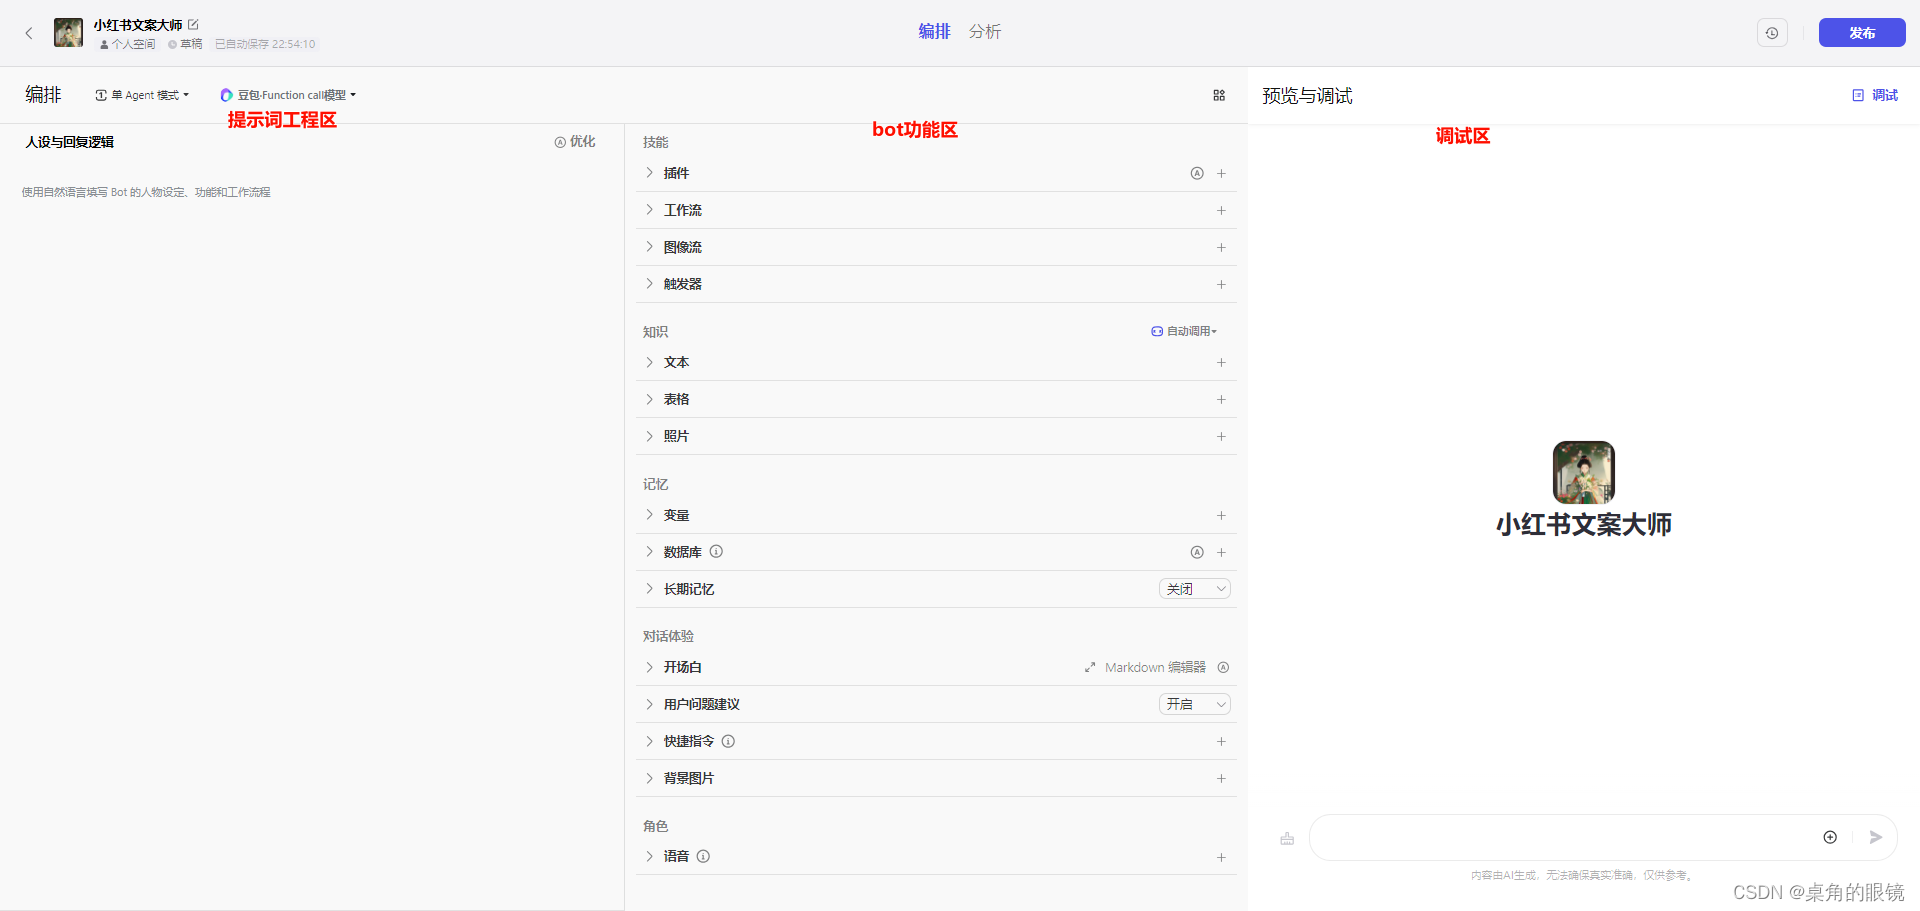Open the 豆包·Function call模型 selector
This screenshot has width=1920, height=911.
[288, 95]
